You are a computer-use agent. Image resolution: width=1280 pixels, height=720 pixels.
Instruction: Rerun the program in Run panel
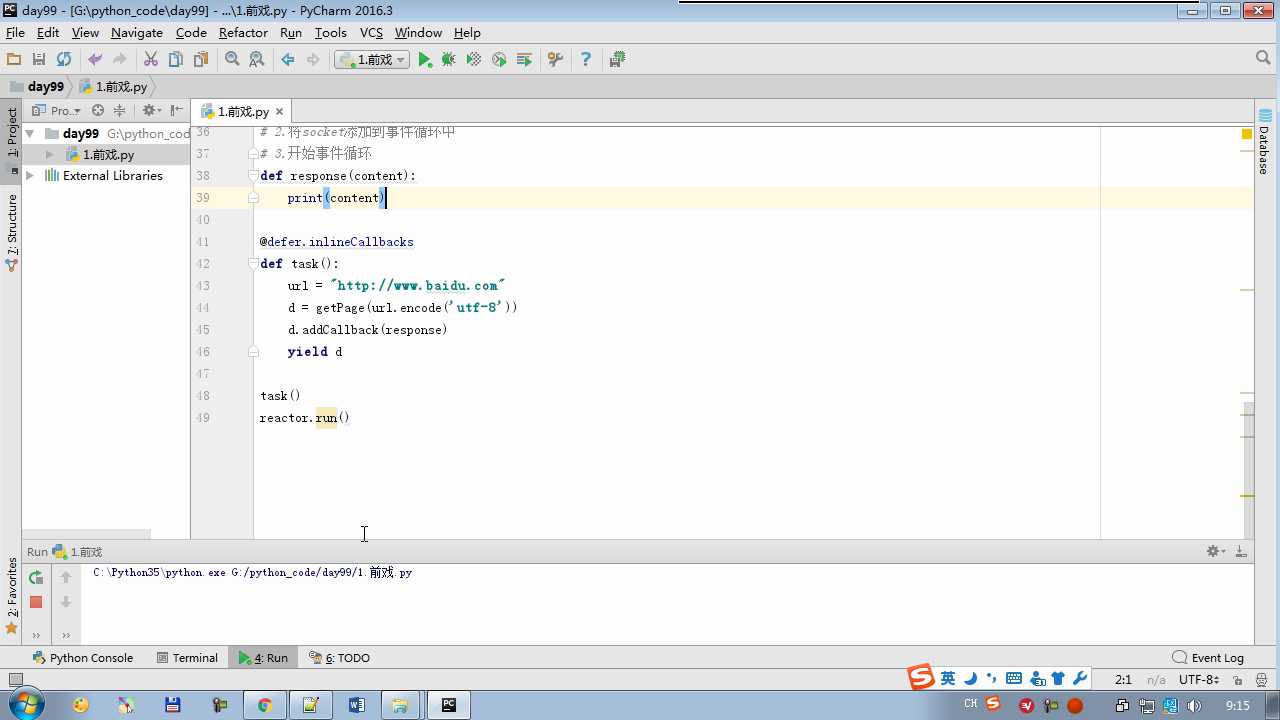pos(36,577)
